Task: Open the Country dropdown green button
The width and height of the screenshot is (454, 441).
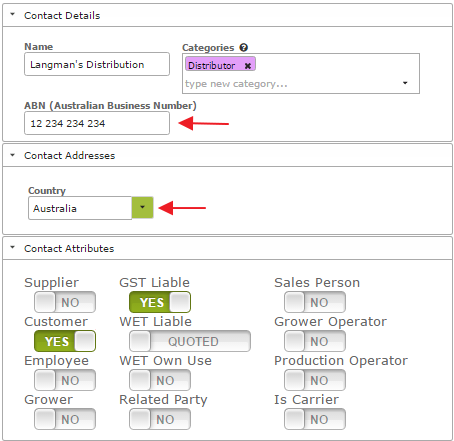Action: click(143, 207)
